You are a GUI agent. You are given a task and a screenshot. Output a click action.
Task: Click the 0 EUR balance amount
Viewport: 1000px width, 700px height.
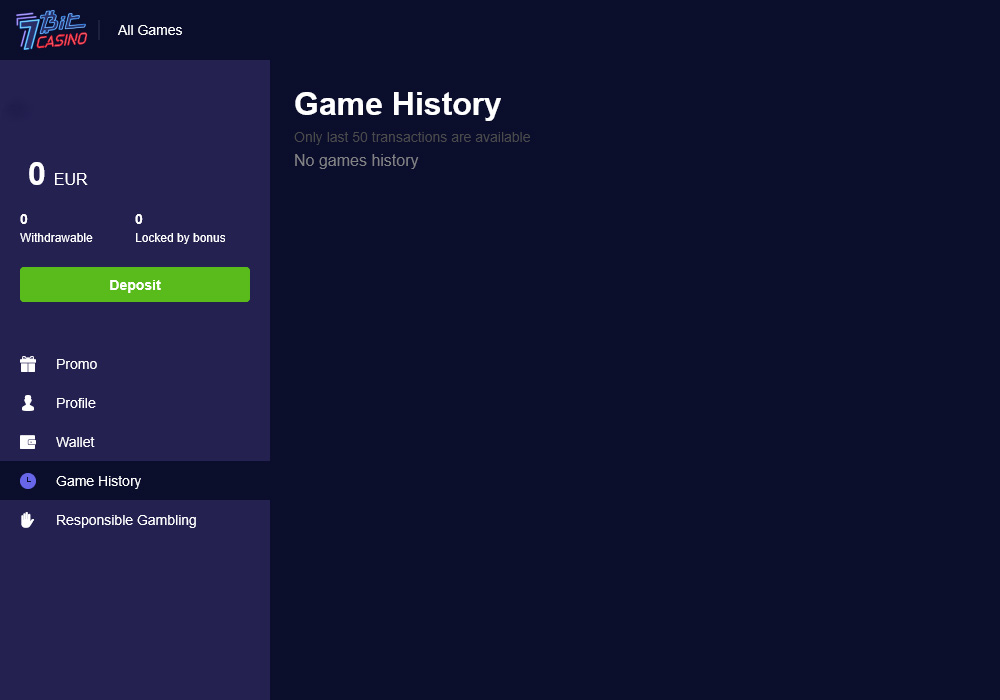point(37,175)
